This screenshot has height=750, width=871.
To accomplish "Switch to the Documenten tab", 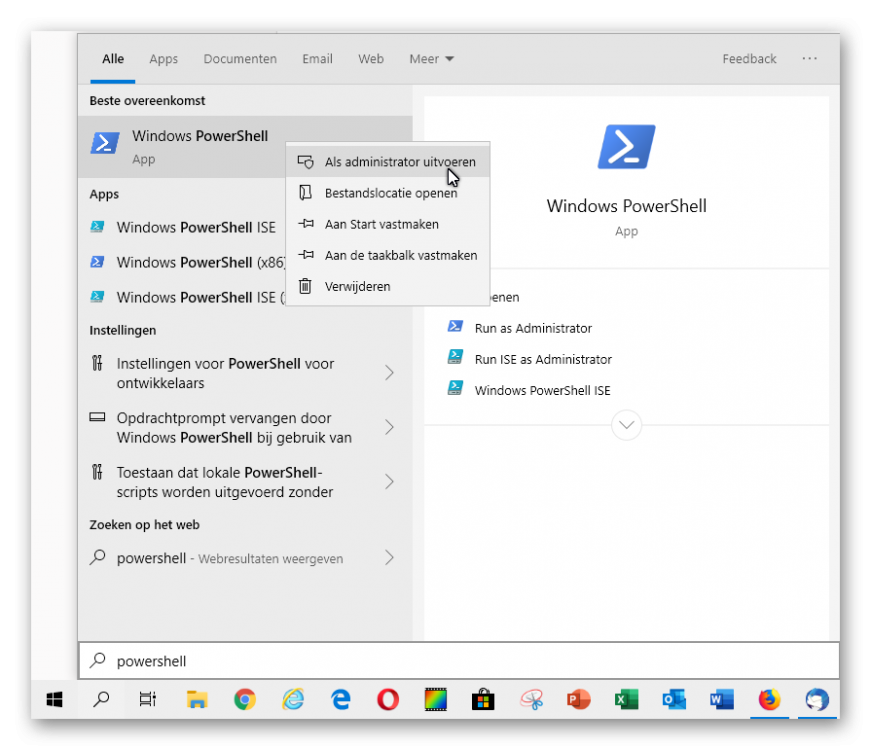I will coord(240,59).
